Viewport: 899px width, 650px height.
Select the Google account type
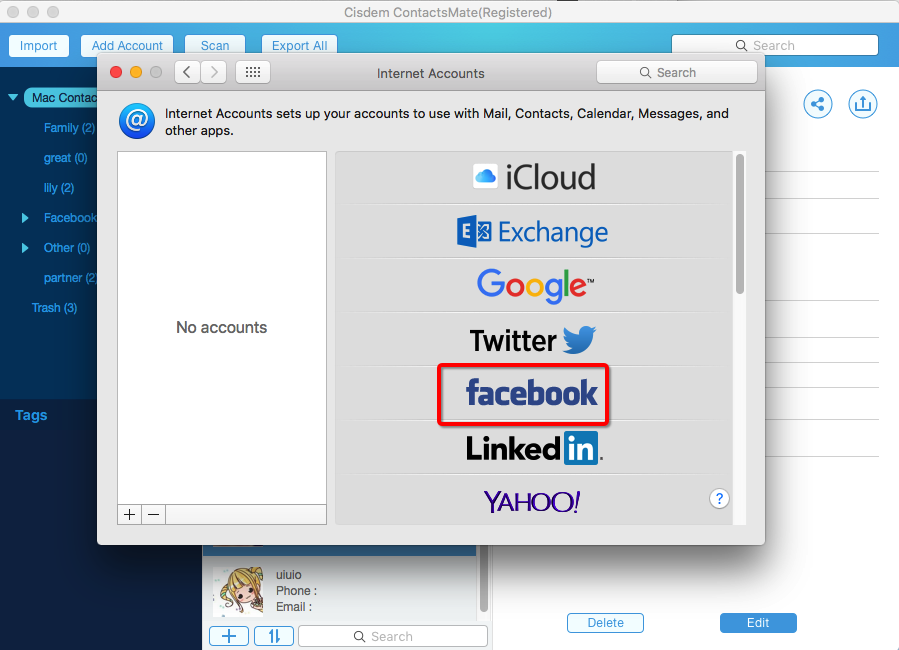(x=534, y=285)
